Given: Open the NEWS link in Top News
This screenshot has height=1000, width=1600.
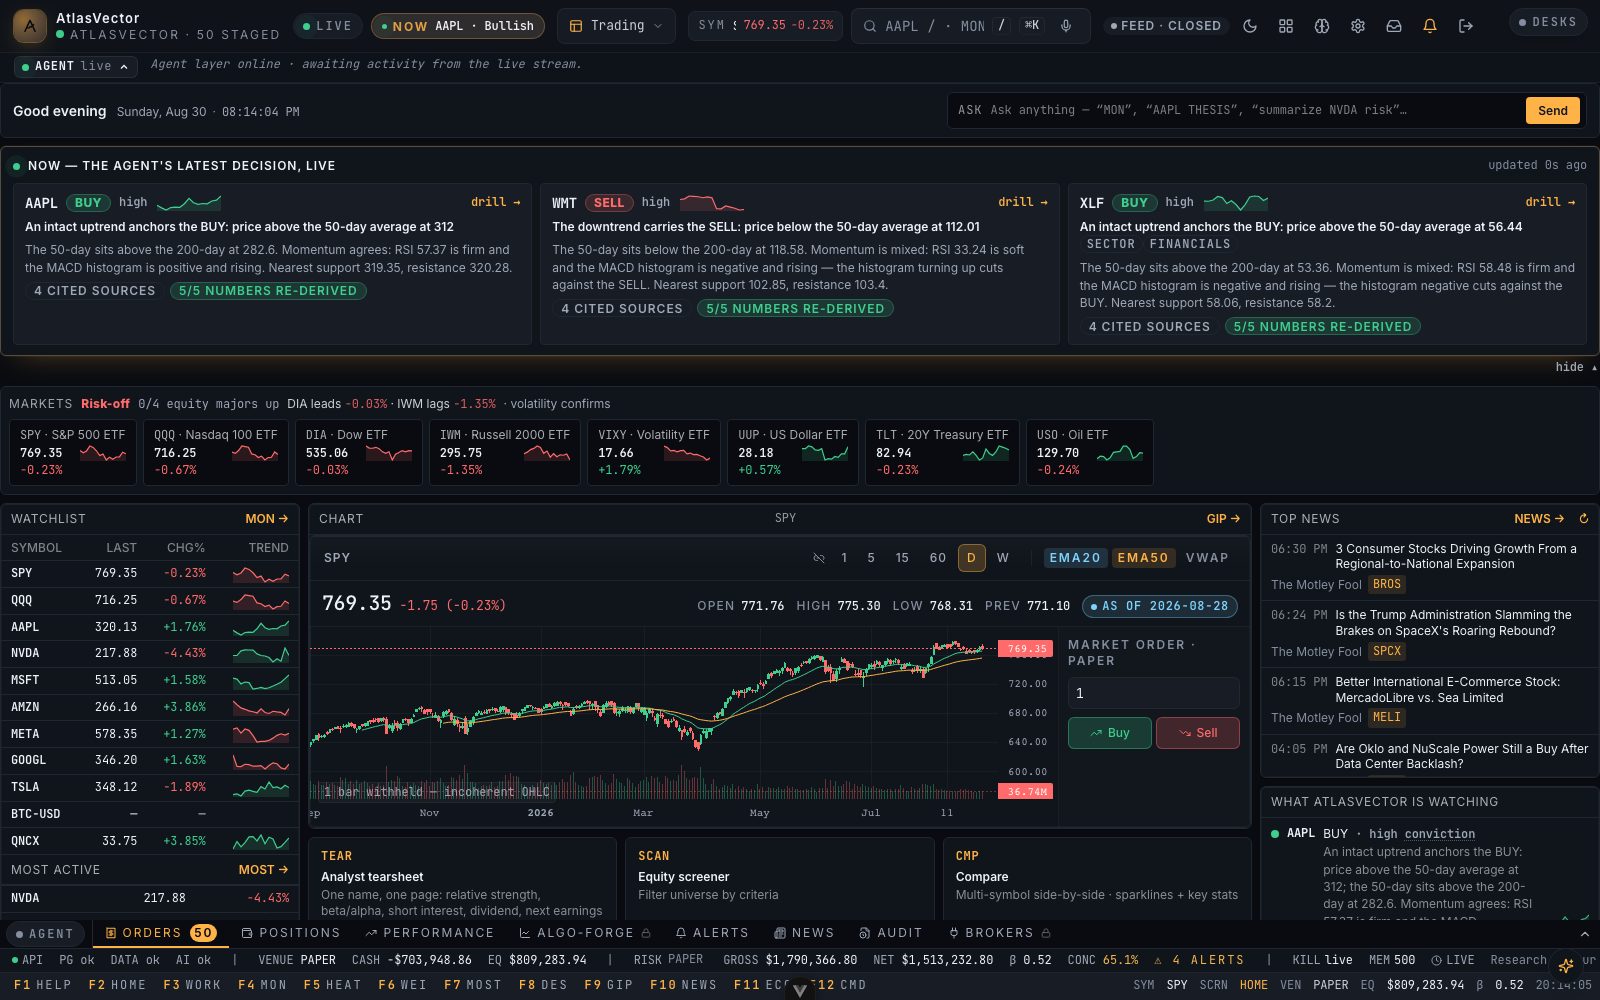Looking at the screenshot, I should coord(1539,519).
